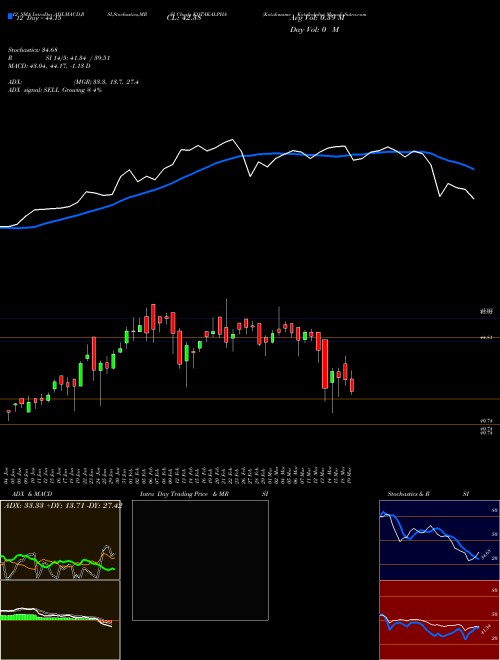Click the 'Avg Vol: 0.39 M' label
Viewport: 500px width, 660px height.
coord(317,18)
